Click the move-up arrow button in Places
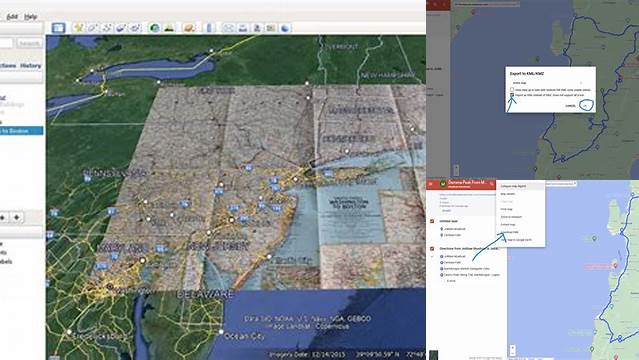The image size is (639, 360). tap(2, 217)
